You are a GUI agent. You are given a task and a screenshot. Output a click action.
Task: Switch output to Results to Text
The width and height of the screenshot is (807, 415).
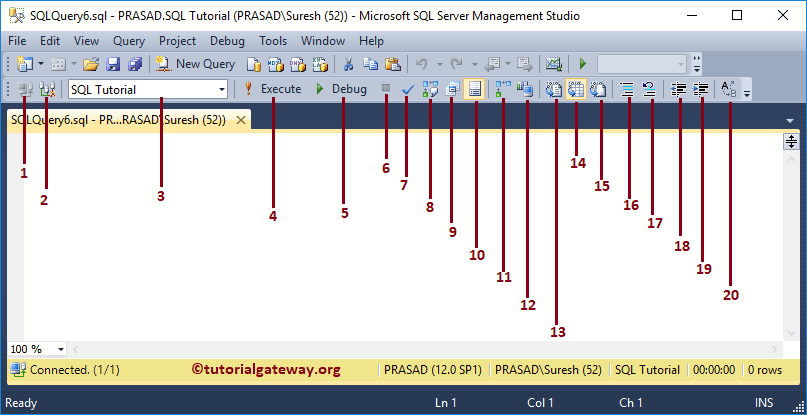pos(554,90)
